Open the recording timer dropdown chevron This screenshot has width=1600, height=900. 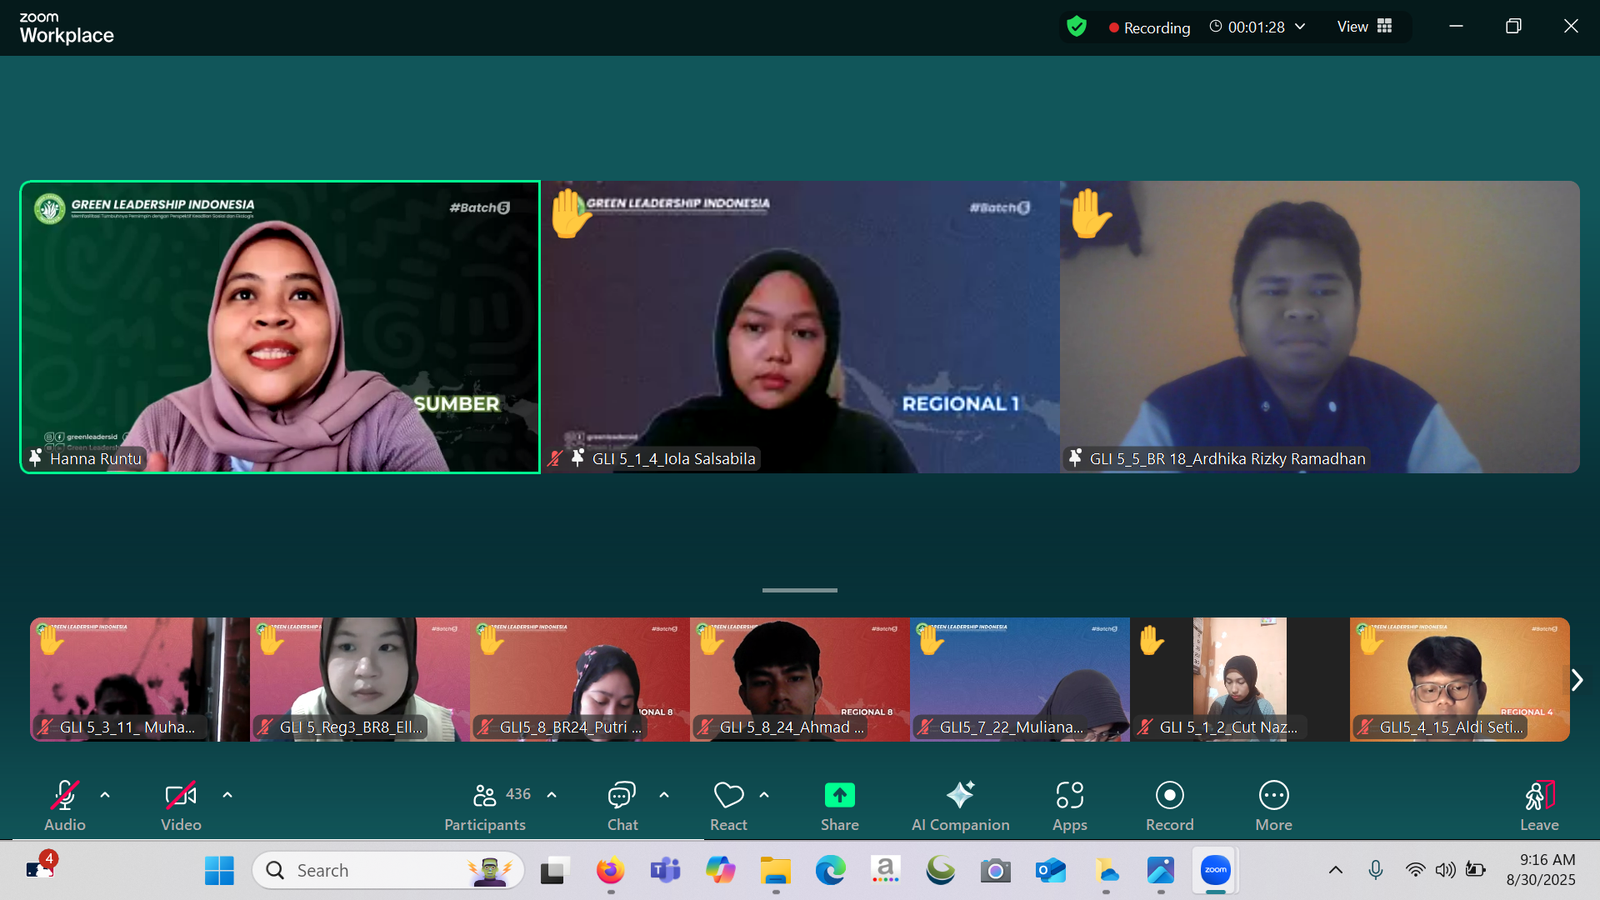[x=1300, y=27]
